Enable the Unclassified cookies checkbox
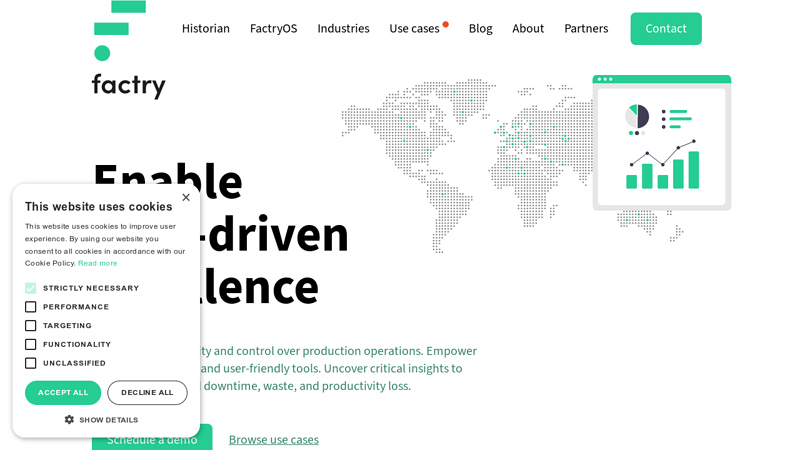 [31, 363]
